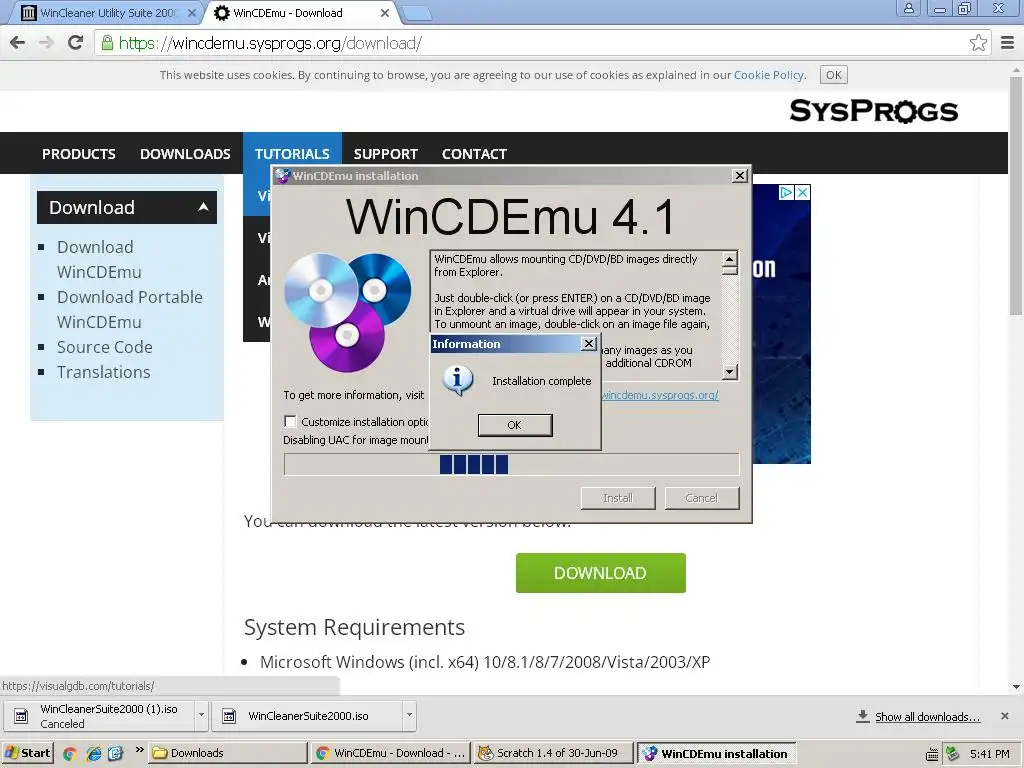
Task: Switch to WinCDEmu - Download taskbar item
Action: coord(391,753)
